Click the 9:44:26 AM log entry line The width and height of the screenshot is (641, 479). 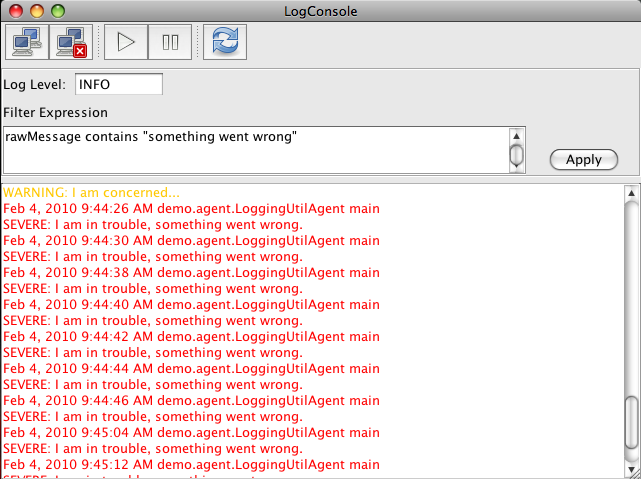click(x=191, y=208)
